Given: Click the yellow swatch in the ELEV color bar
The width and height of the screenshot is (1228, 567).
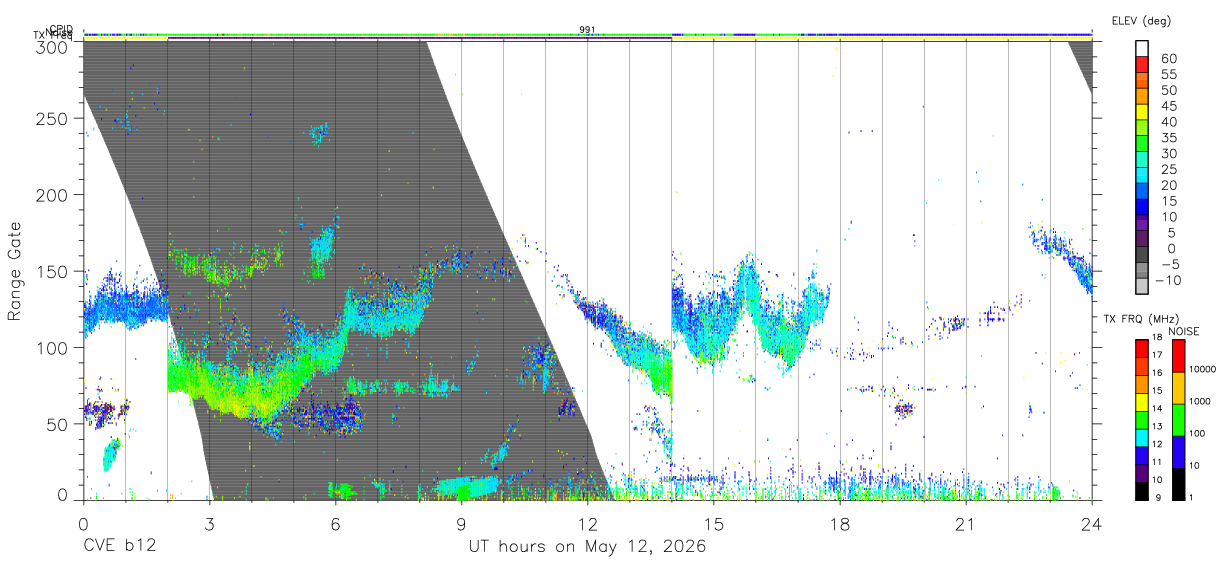Looking at the screenshot, I should (1142, 112).
